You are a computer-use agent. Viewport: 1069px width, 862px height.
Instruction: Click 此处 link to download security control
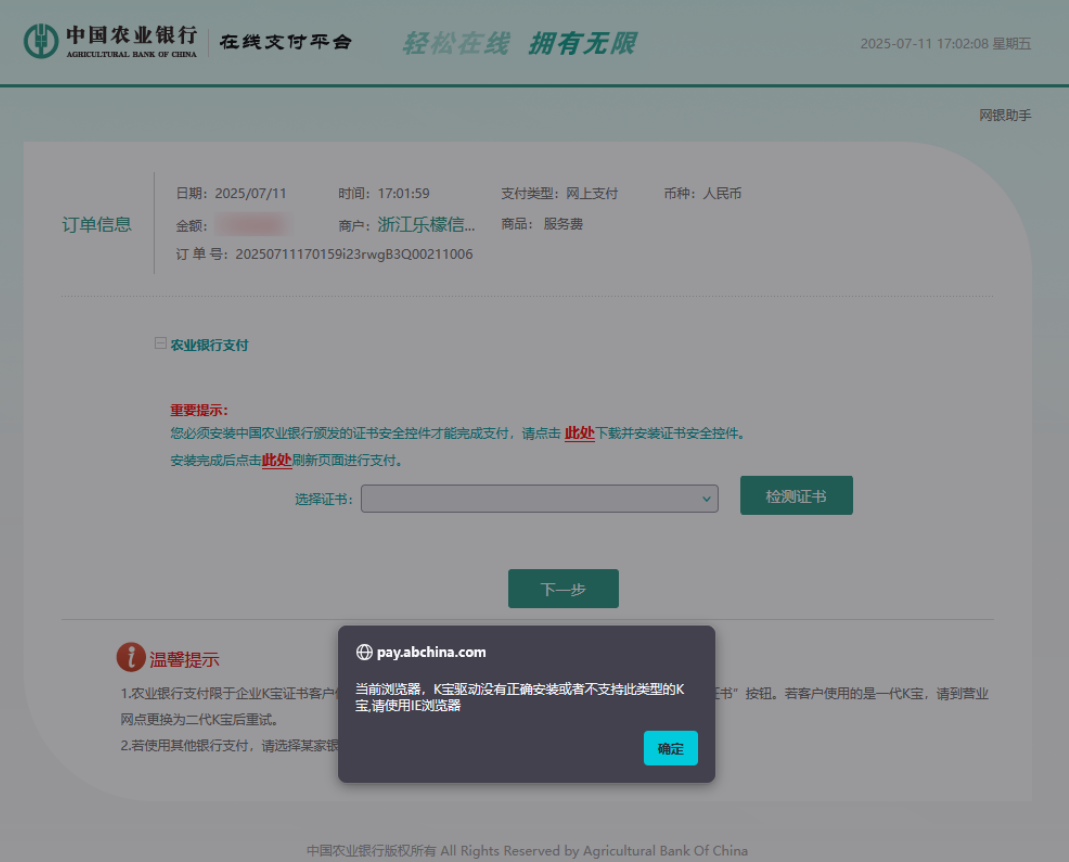[x=579, y=433]
